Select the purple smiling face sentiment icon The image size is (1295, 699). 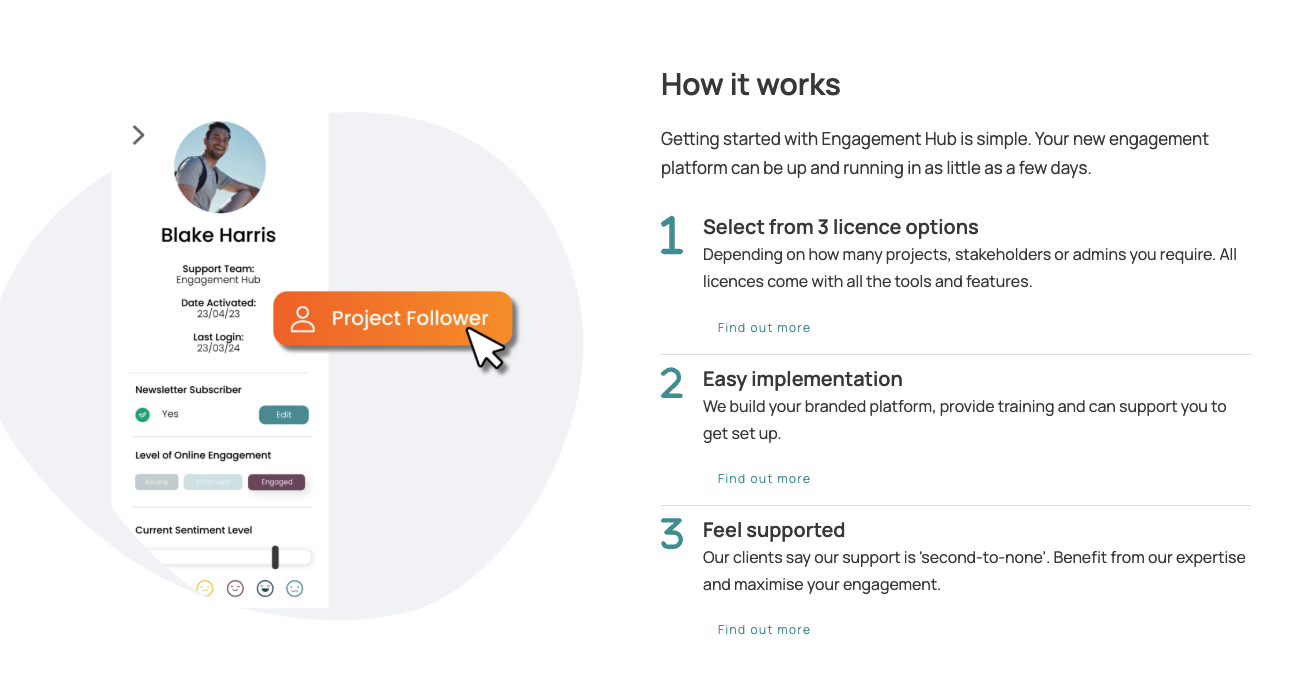(x=235, y=589)
